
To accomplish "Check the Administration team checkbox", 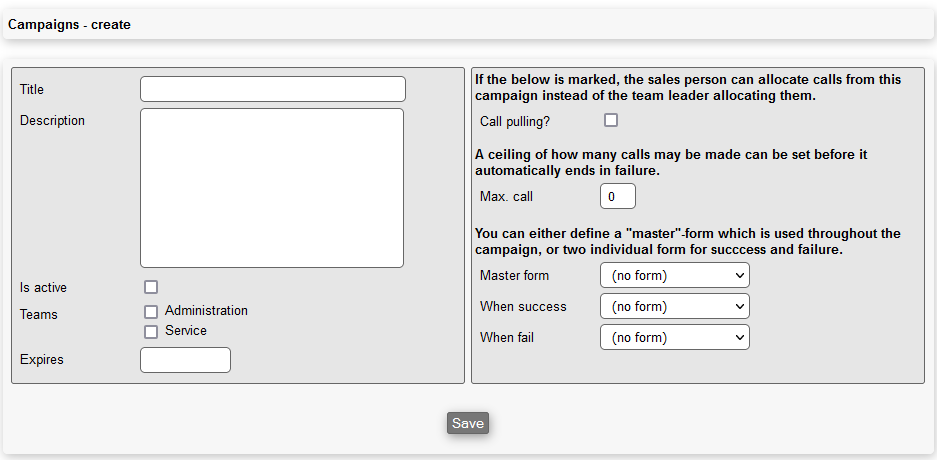I will tap(151, 312).
